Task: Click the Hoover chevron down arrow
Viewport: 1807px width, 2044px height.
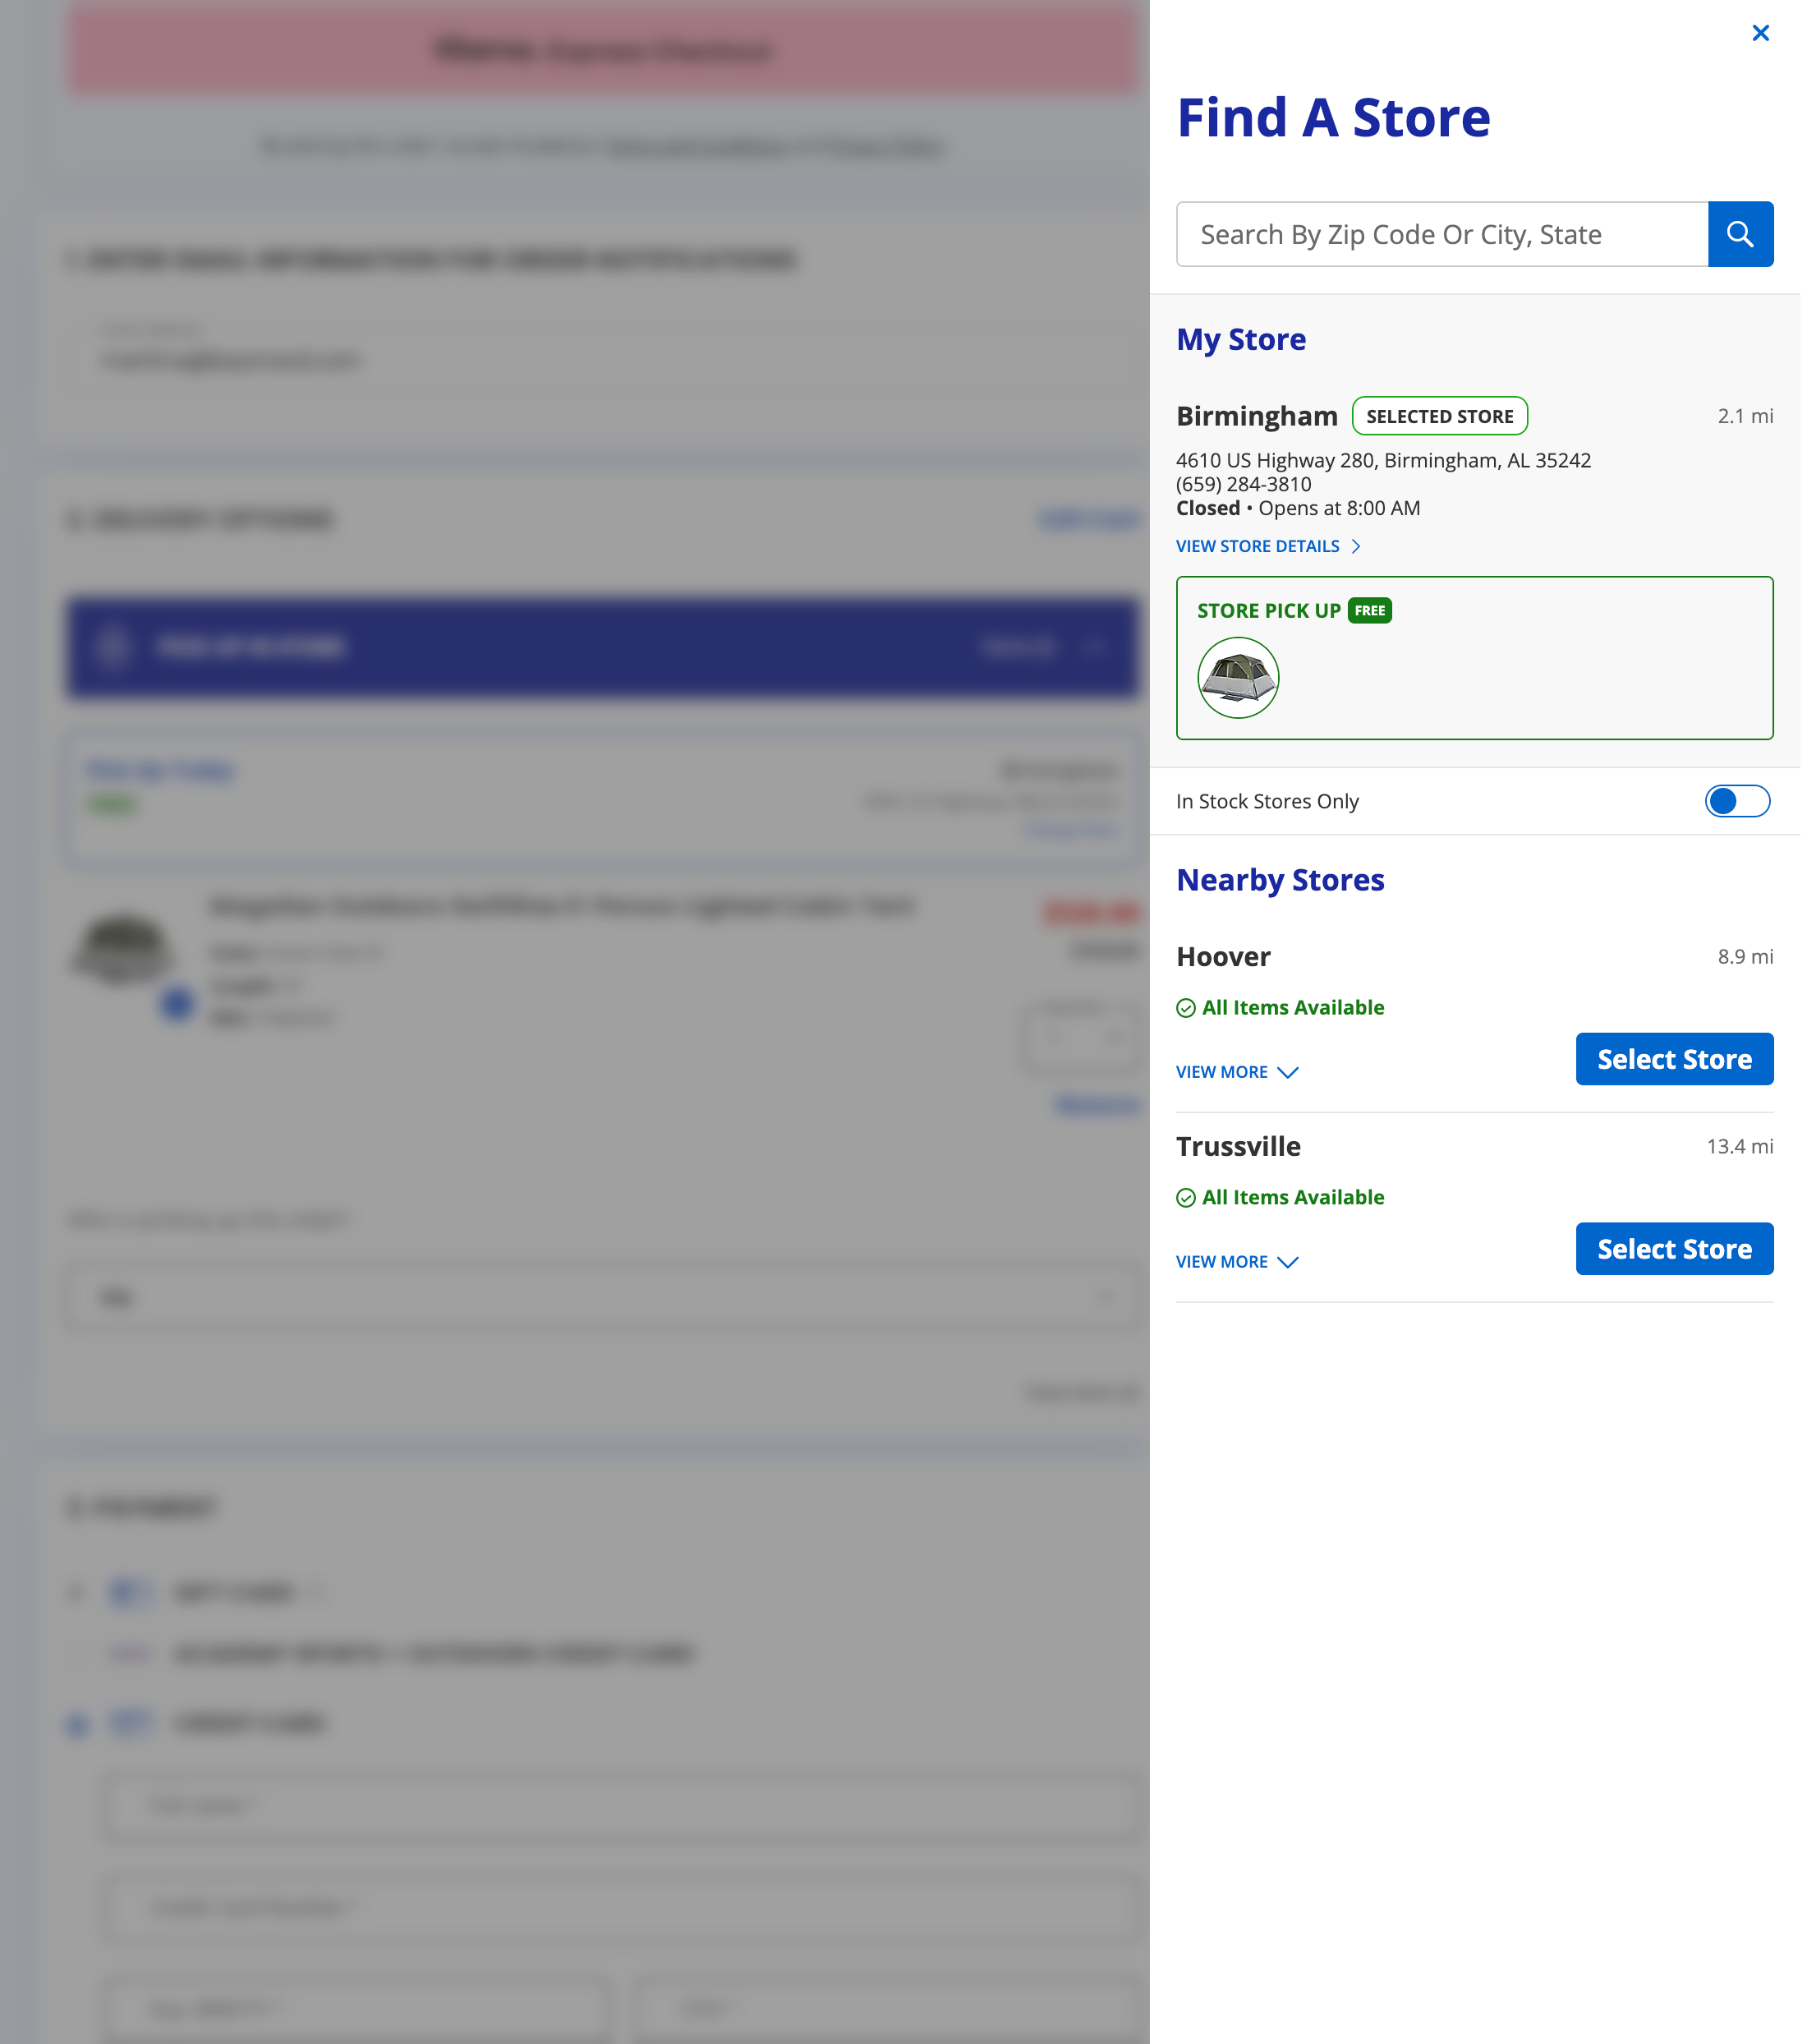Action: pos(1288,1072)
